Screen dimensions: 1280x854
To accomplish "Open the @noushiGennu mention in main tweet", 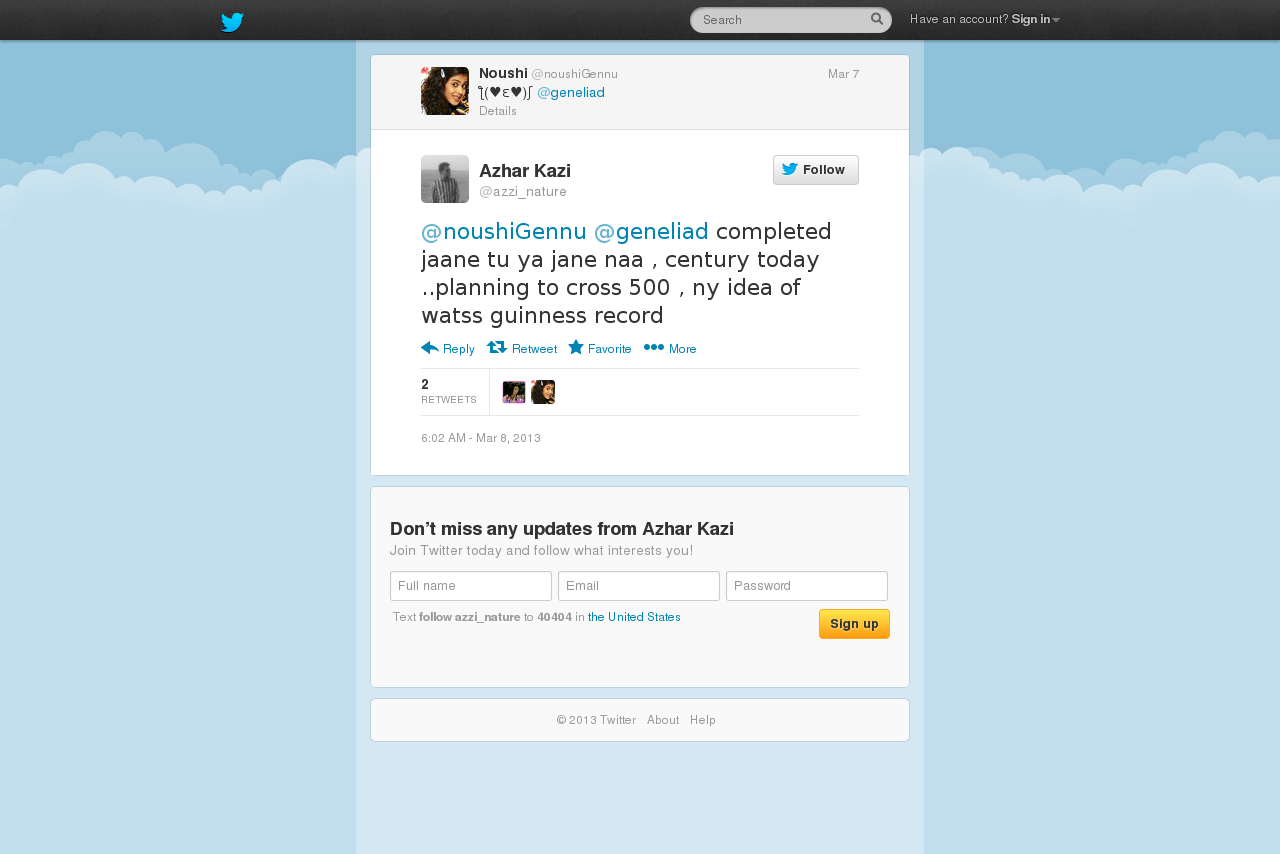I will point(504,231).
